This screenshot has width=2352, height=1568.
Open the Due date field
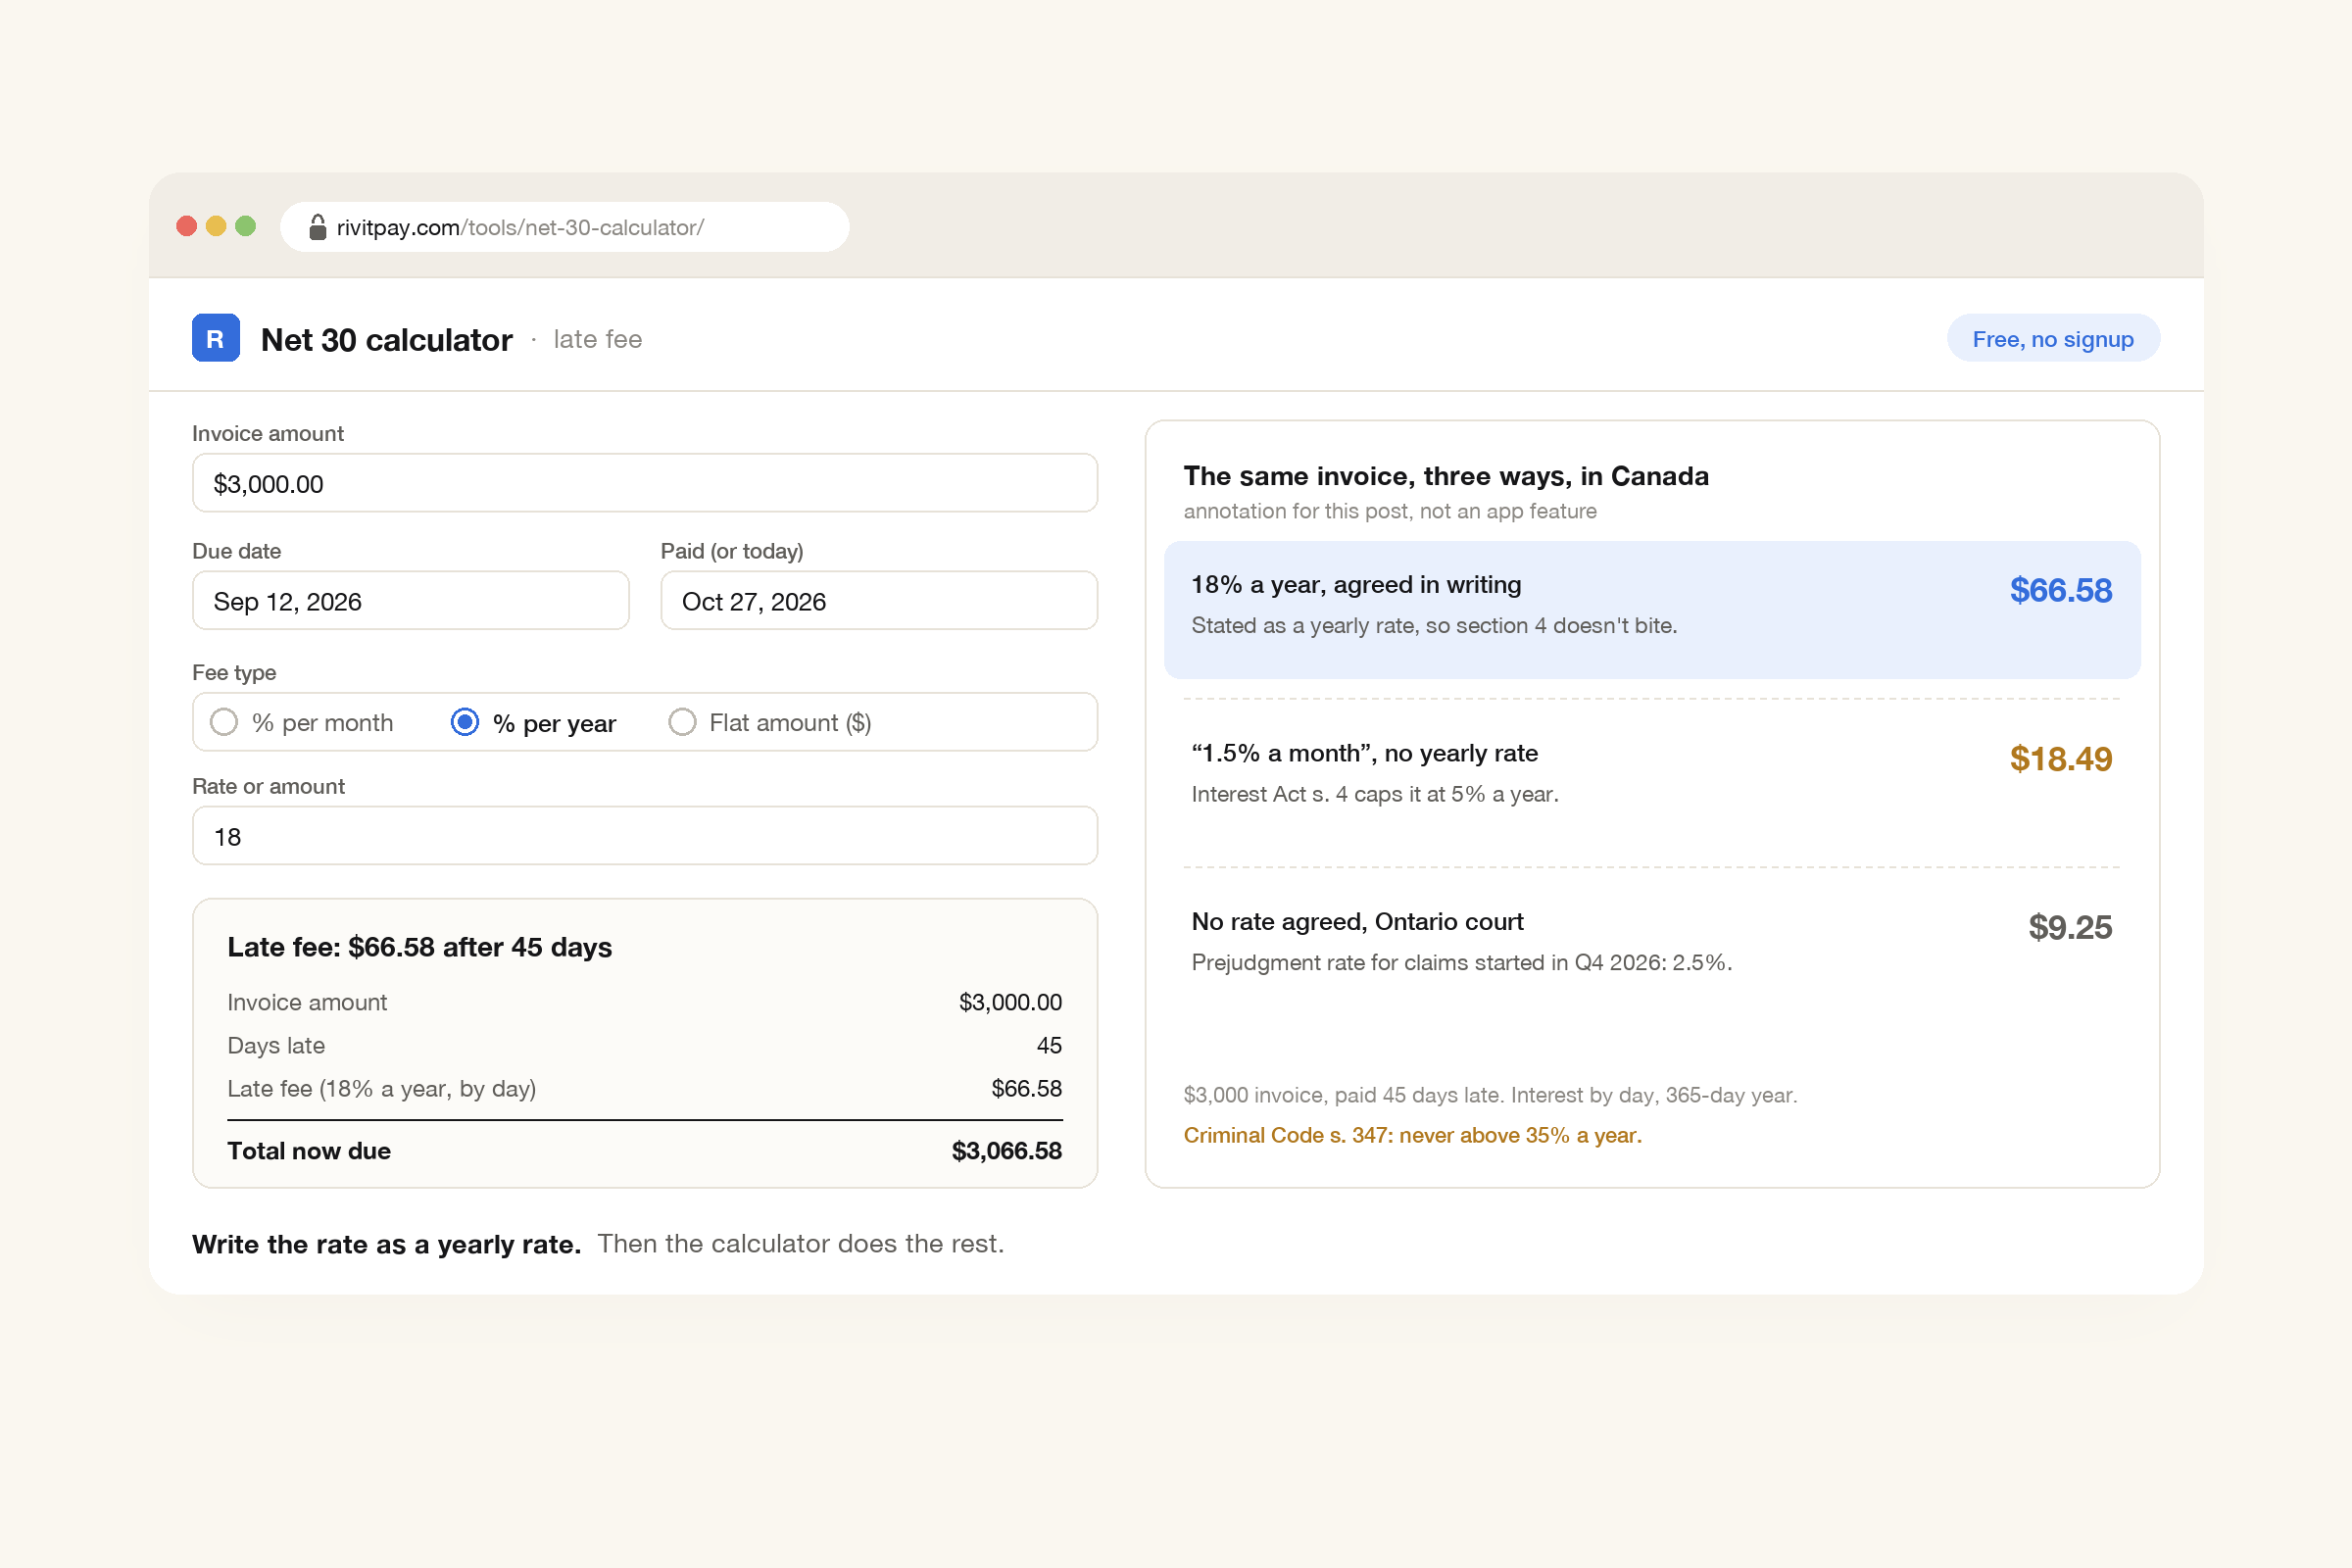coord(411,601)
